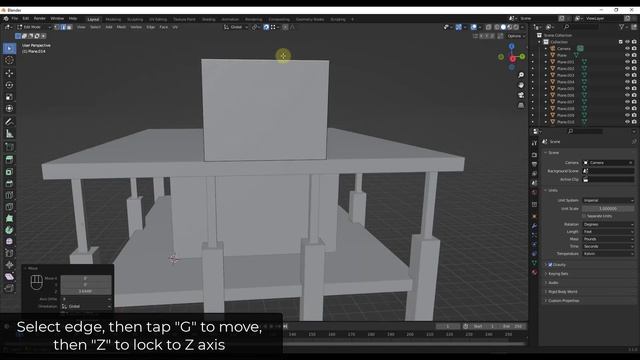
Task: Disable Plane.007 in renders
Action: click(x=634, y=102)
